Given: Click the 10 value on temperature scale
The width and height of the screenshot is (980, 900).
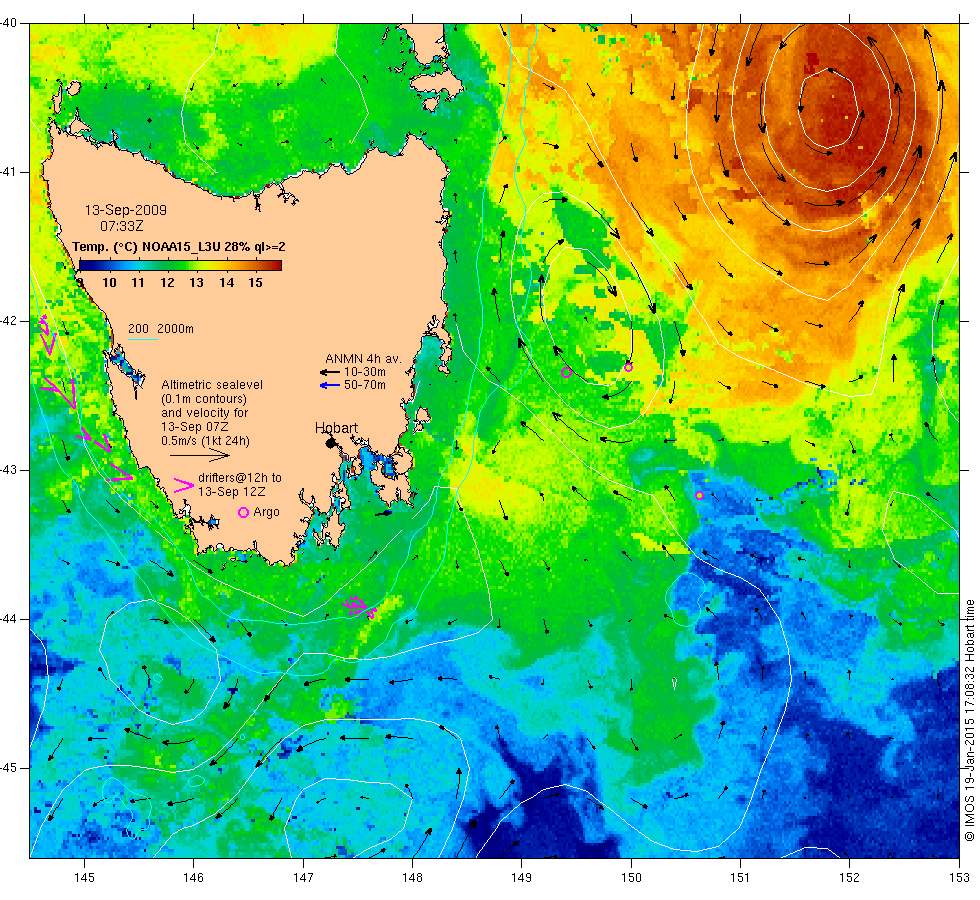Looking at the screenshot, I should click(x=109, y=282).
